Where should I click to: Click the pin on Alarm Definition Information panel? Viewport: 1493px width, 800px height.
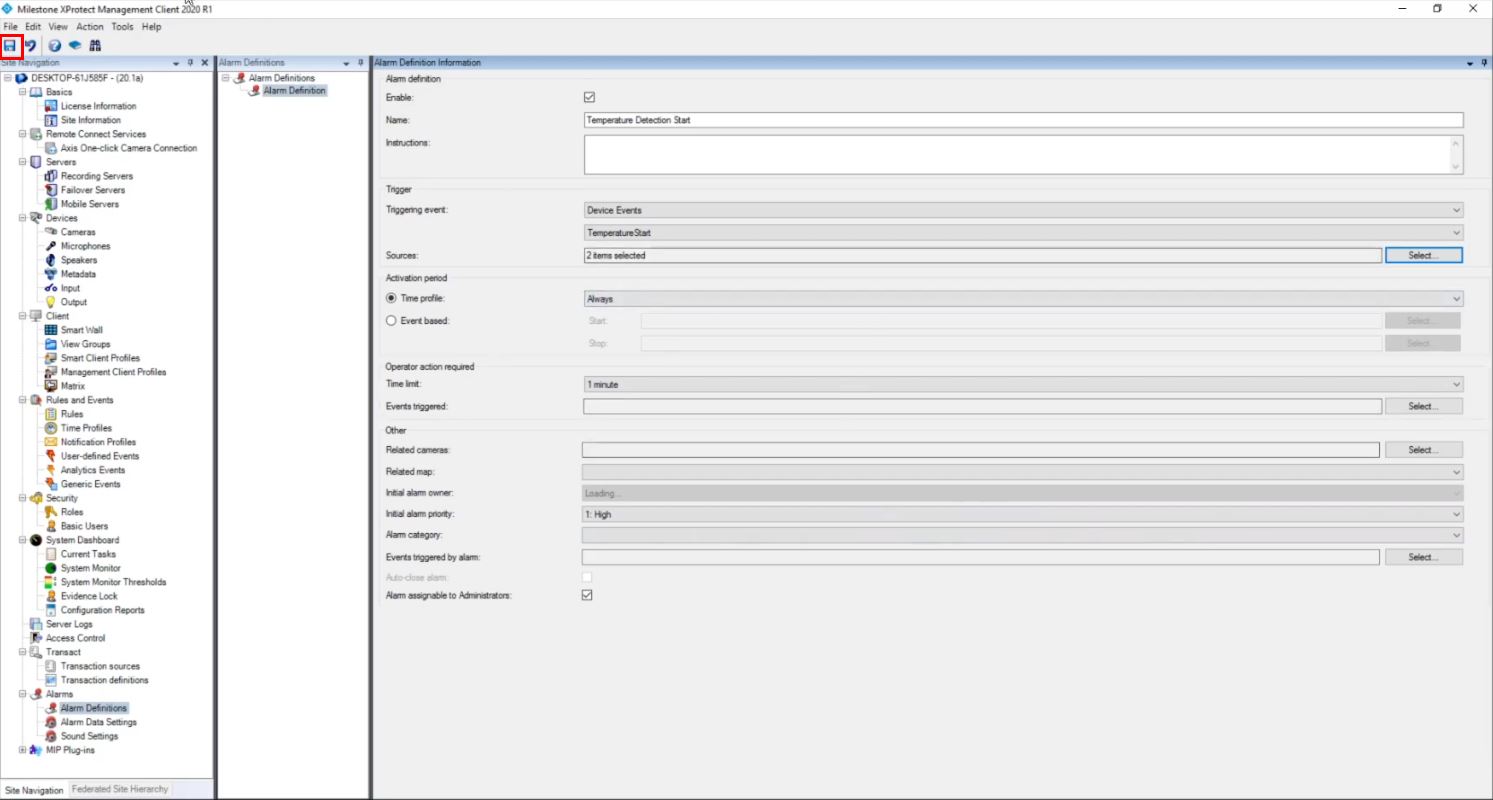(1484, 62)
